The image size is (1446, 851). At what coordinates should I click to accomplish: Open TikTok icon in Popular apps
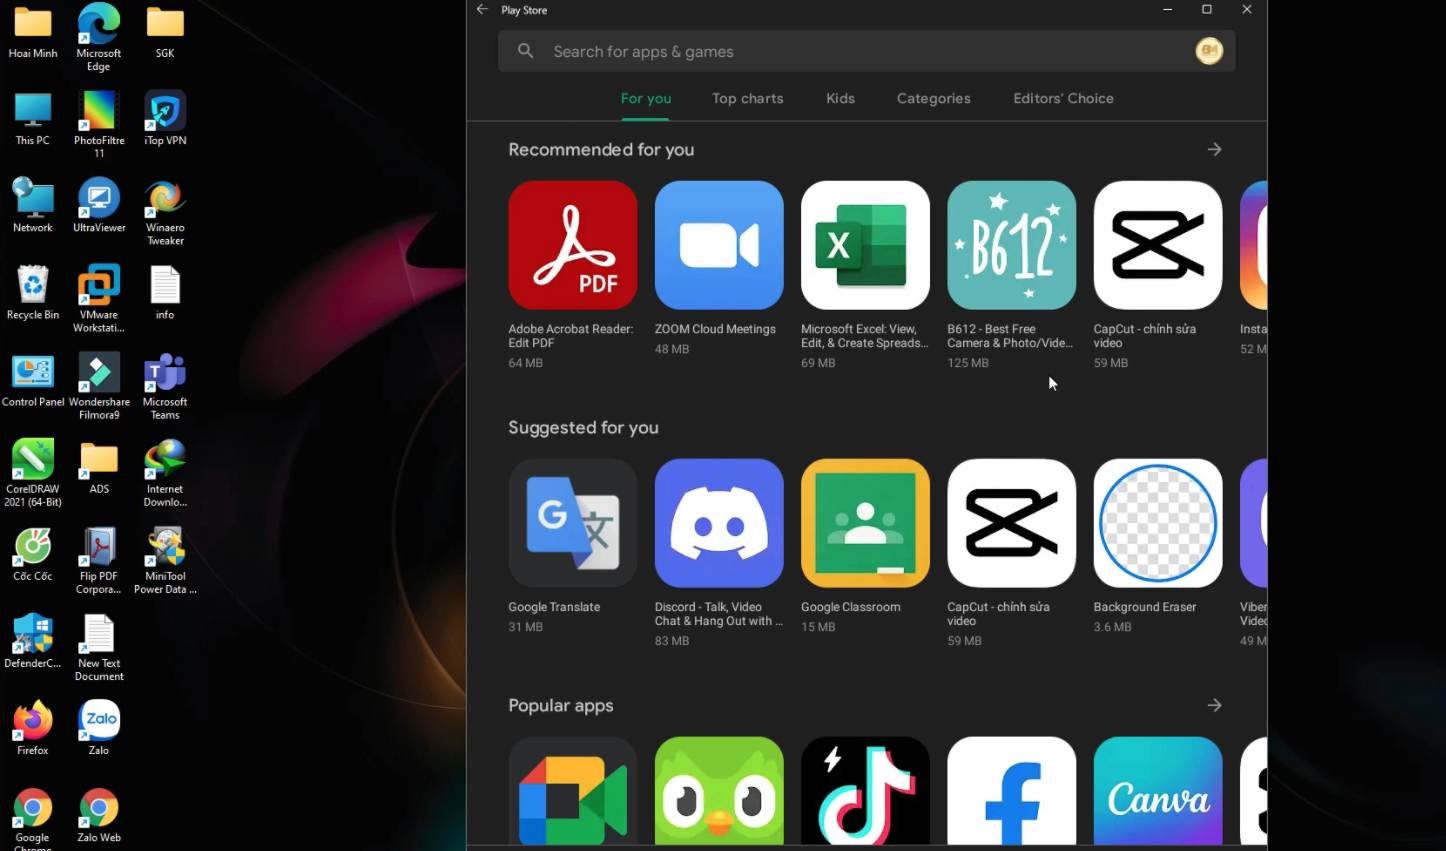(x=865, y=791)
